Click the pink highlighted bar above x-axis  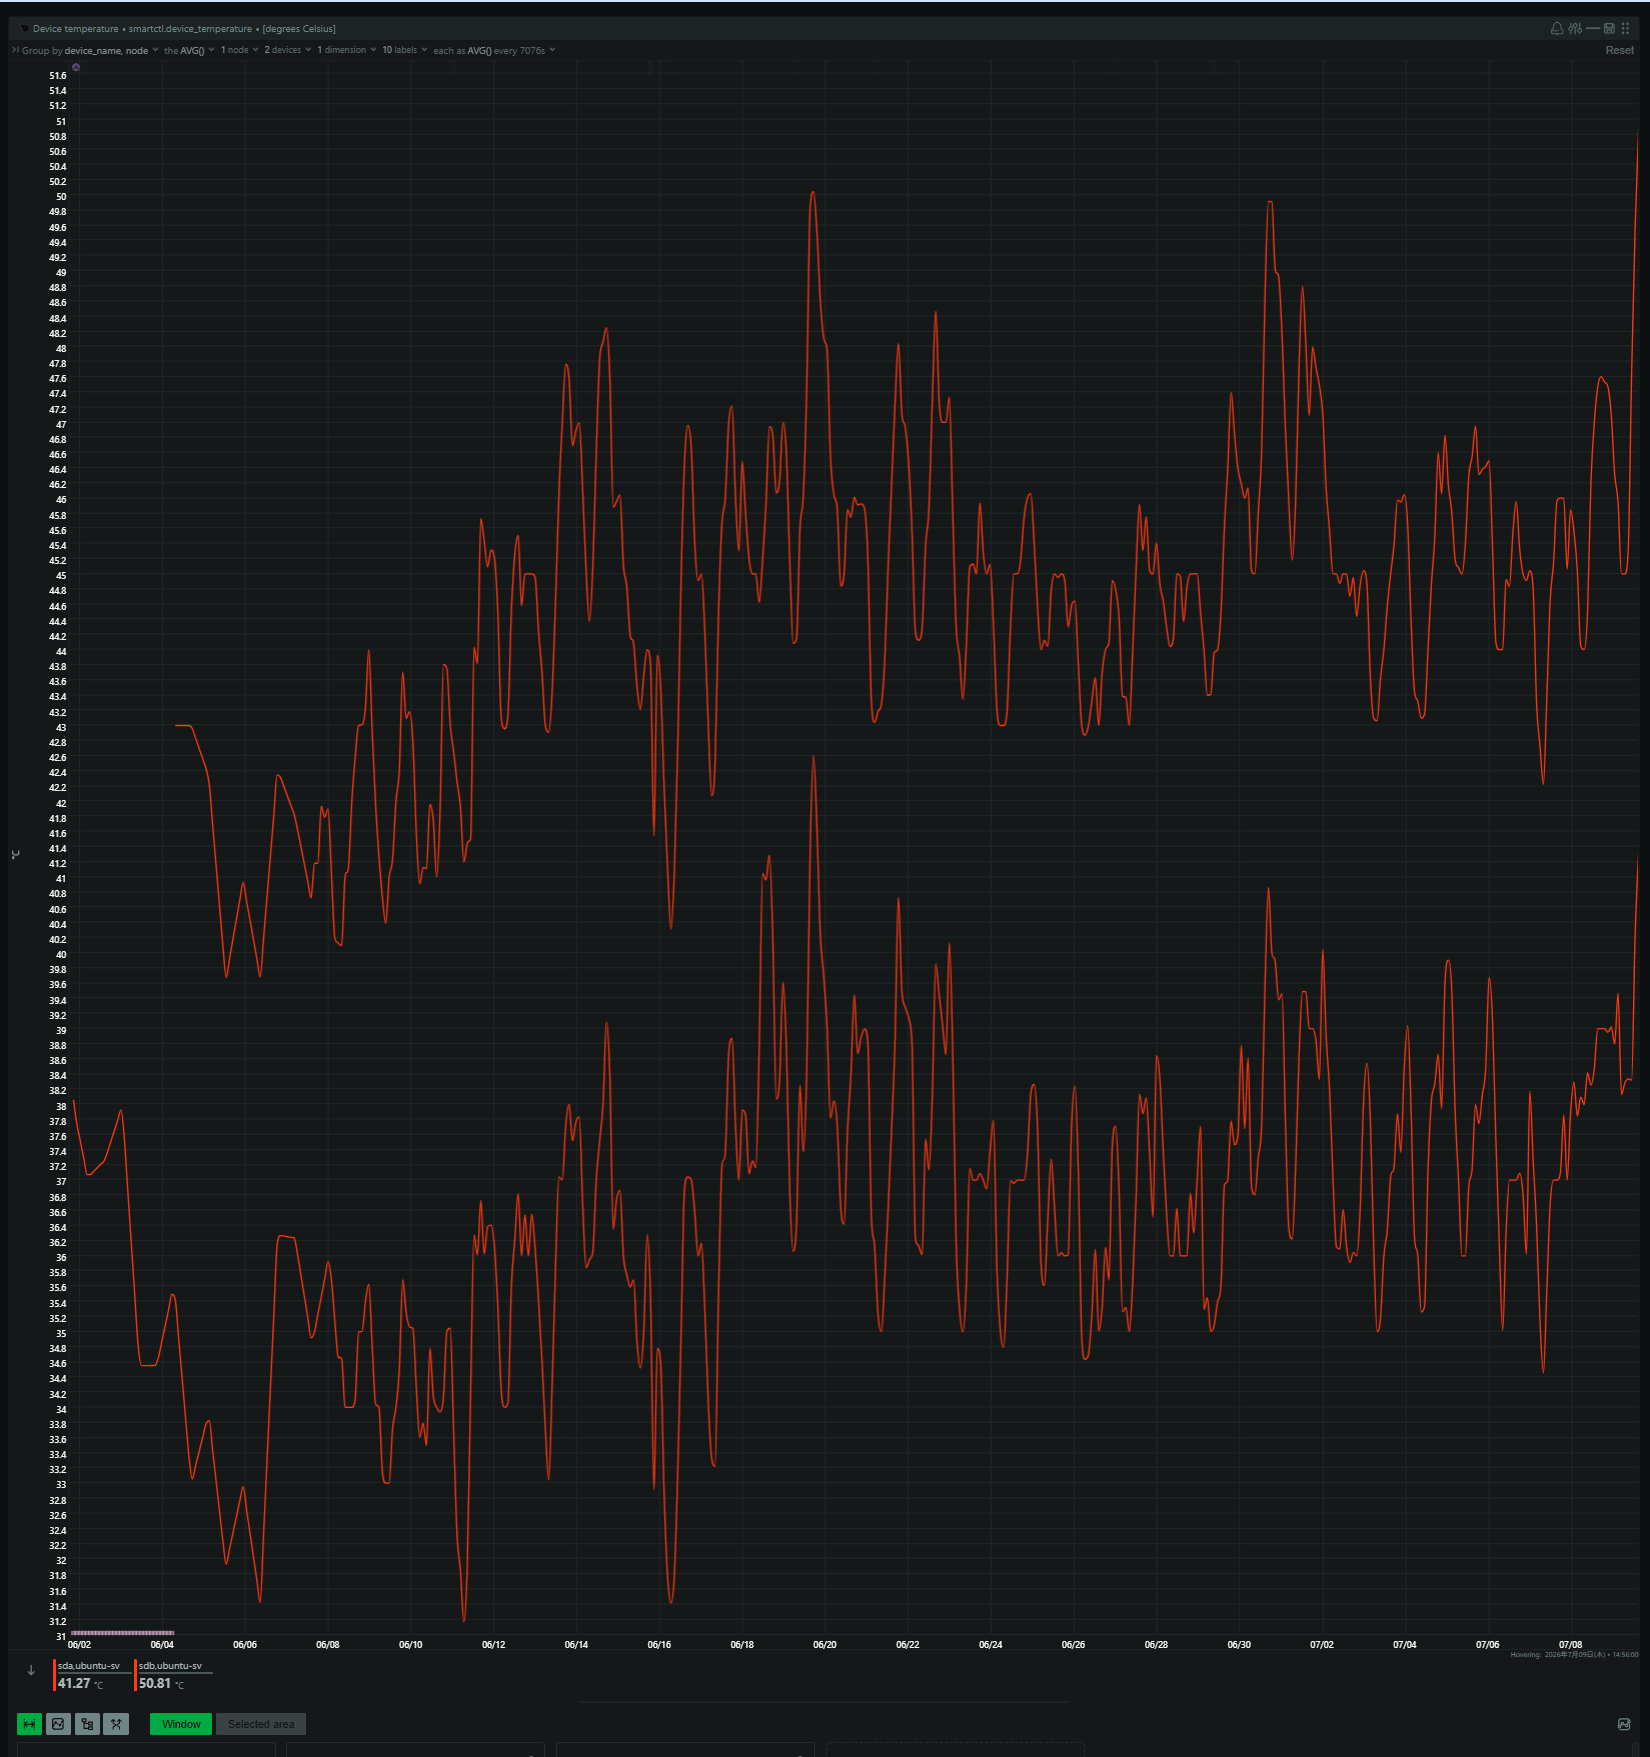point(122,1633)
